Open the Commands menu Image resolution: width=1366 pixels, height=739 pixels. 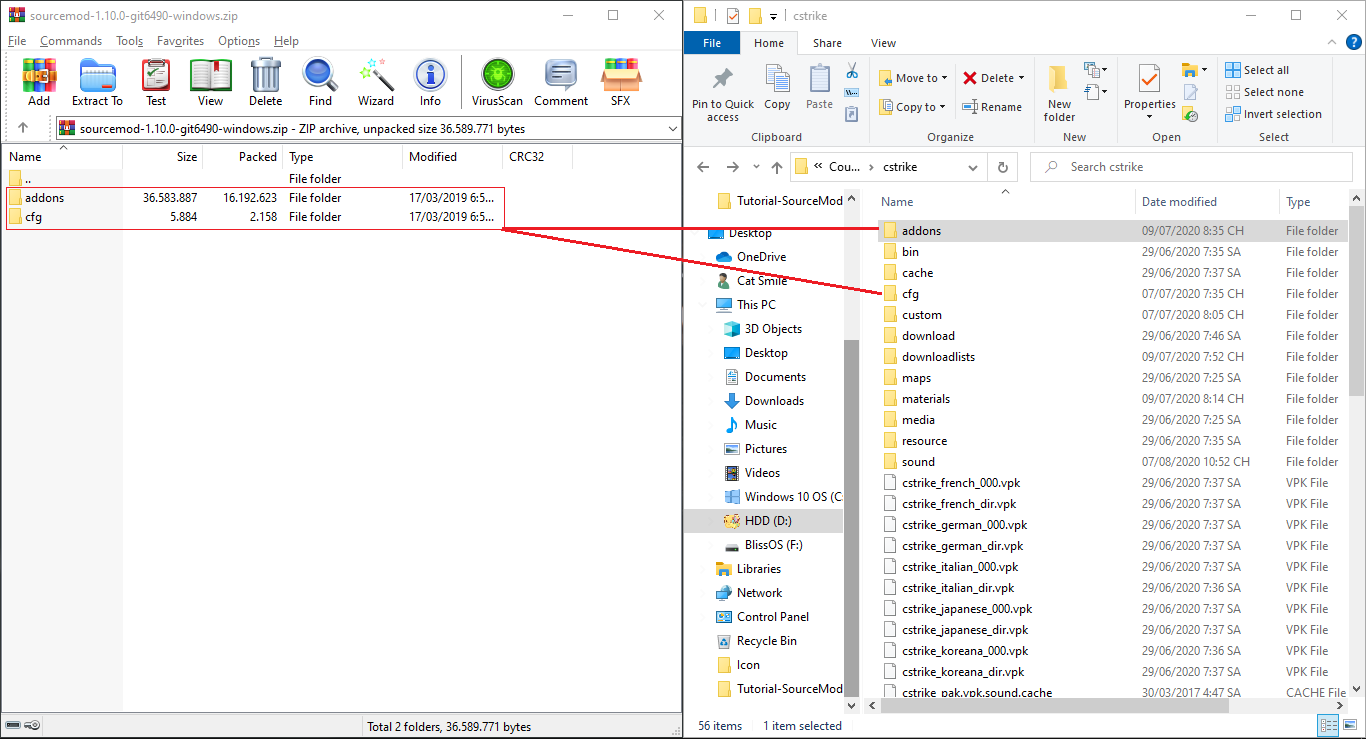(71, 41)
